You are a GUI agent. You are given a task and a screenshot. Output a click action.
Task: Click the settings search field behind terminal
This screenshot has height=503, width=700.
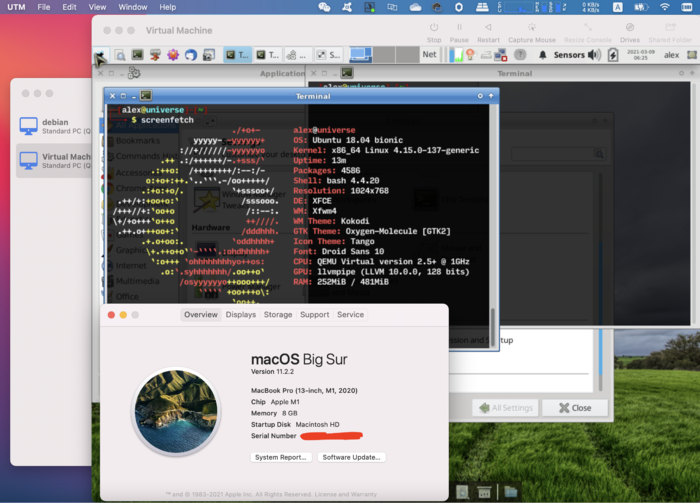[558, 154]
